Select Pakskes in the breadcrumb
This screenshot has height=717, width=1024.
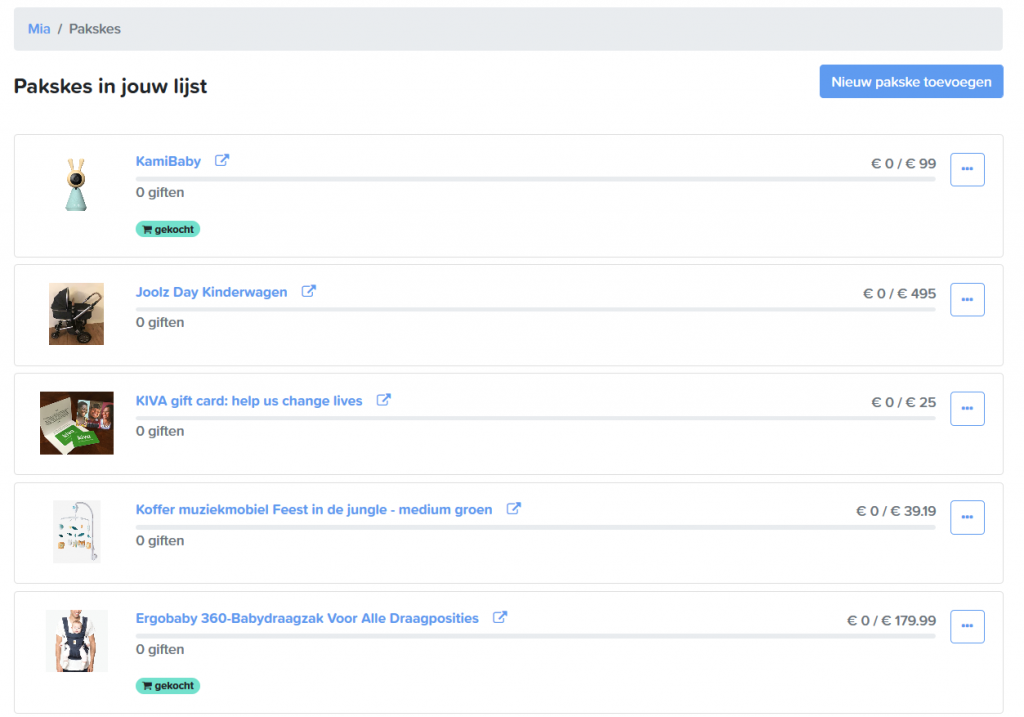[x=95, y=29]
